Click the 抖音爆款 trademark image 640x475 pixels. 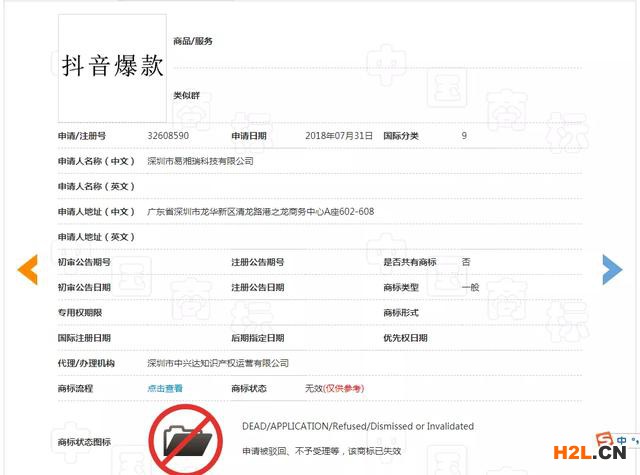(x=112, y=68)
